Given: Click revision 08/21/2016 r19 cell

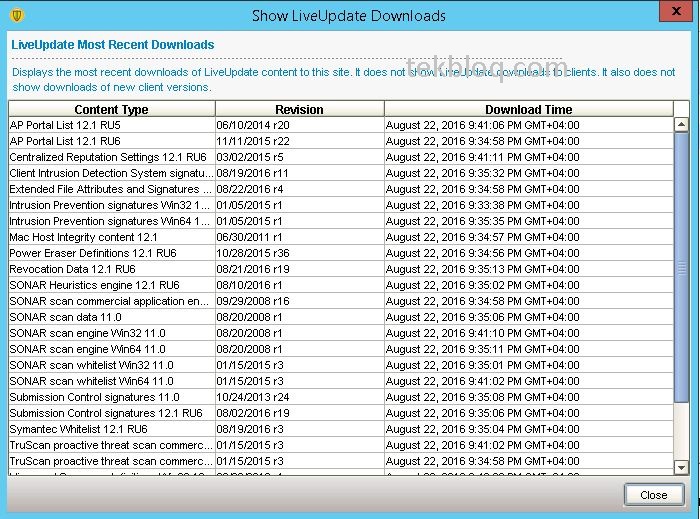Looking at the screenshot, I should (300, 270).
